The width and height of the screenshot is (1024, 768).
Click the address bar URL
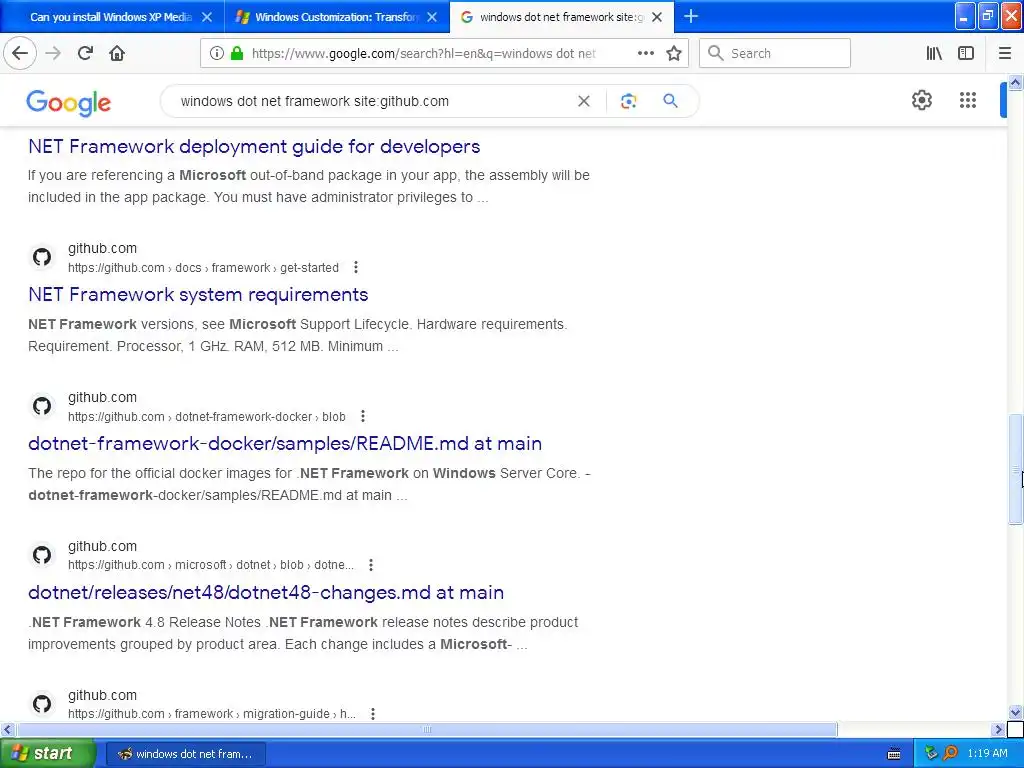click(x=423, y=54)
